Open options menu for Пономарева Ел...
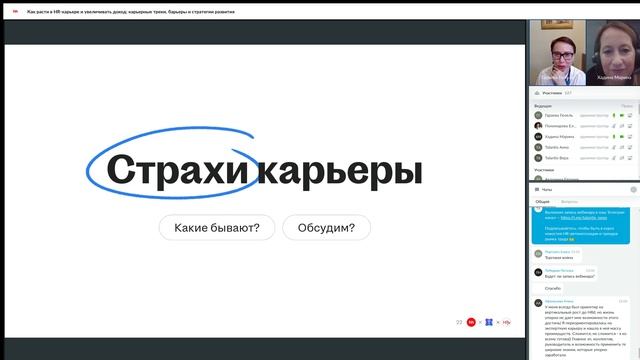 point(630,126)
